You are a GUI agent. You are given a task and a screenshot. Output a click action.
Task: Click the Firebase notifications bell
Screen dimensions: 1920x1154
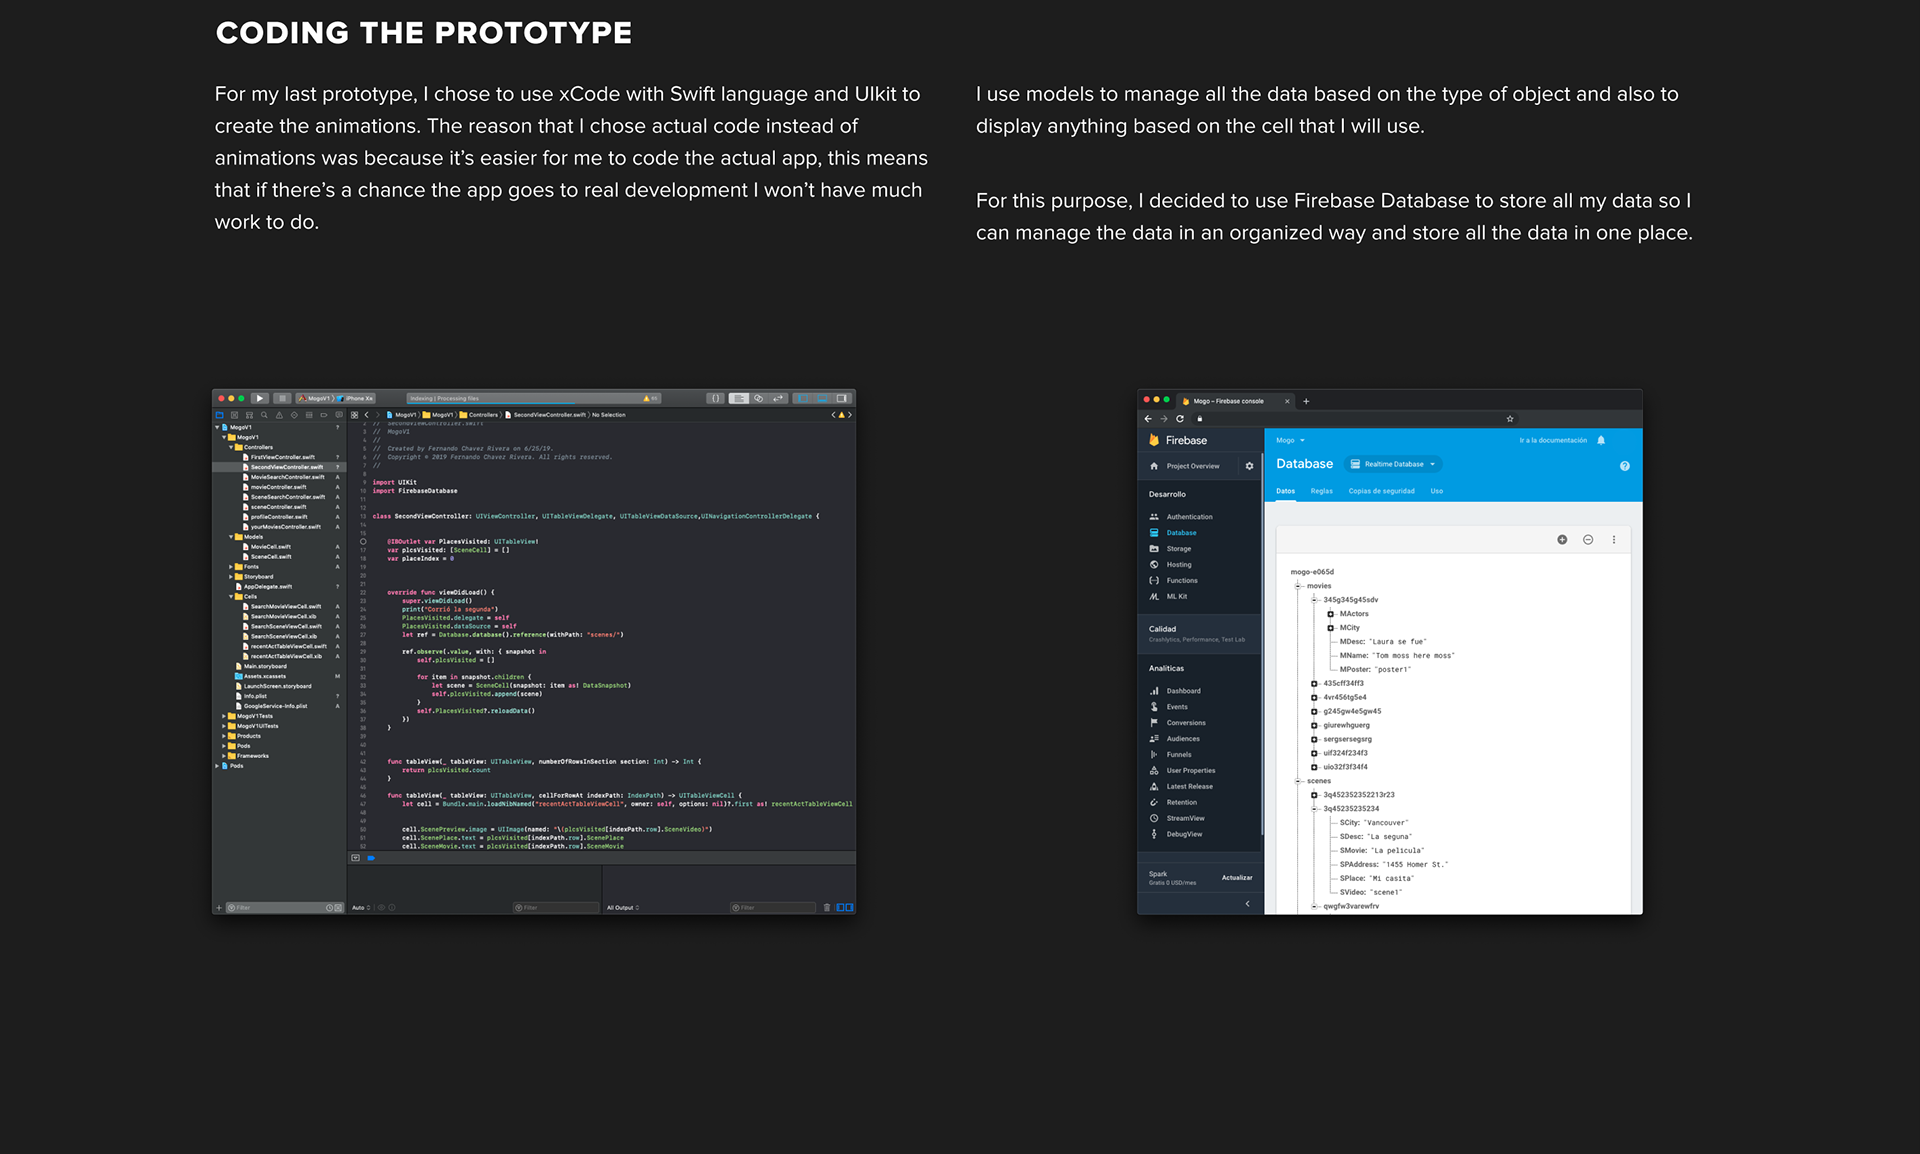(x=1601, y=440)
